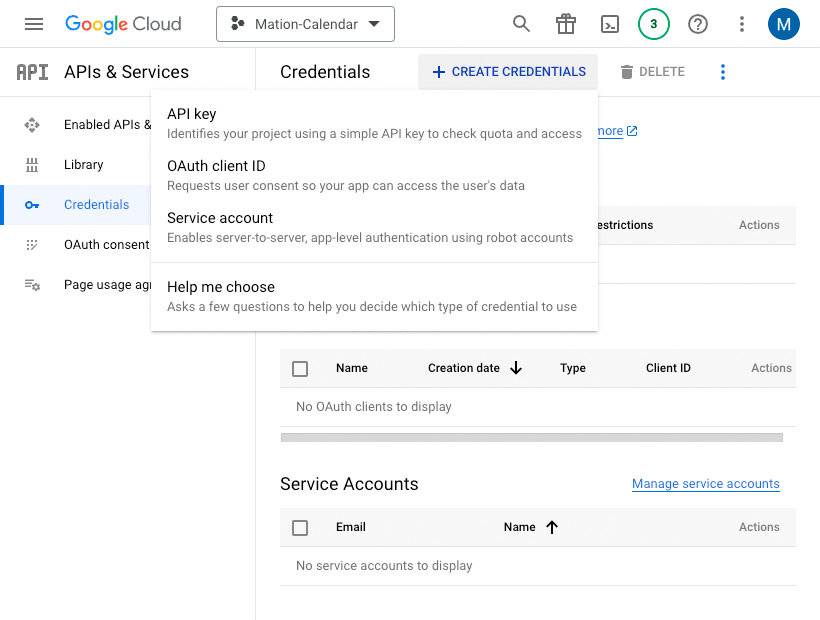The image size is (820, 620).
Task: Click the OAuth consent screen icon
Action: tap(32, 245)
